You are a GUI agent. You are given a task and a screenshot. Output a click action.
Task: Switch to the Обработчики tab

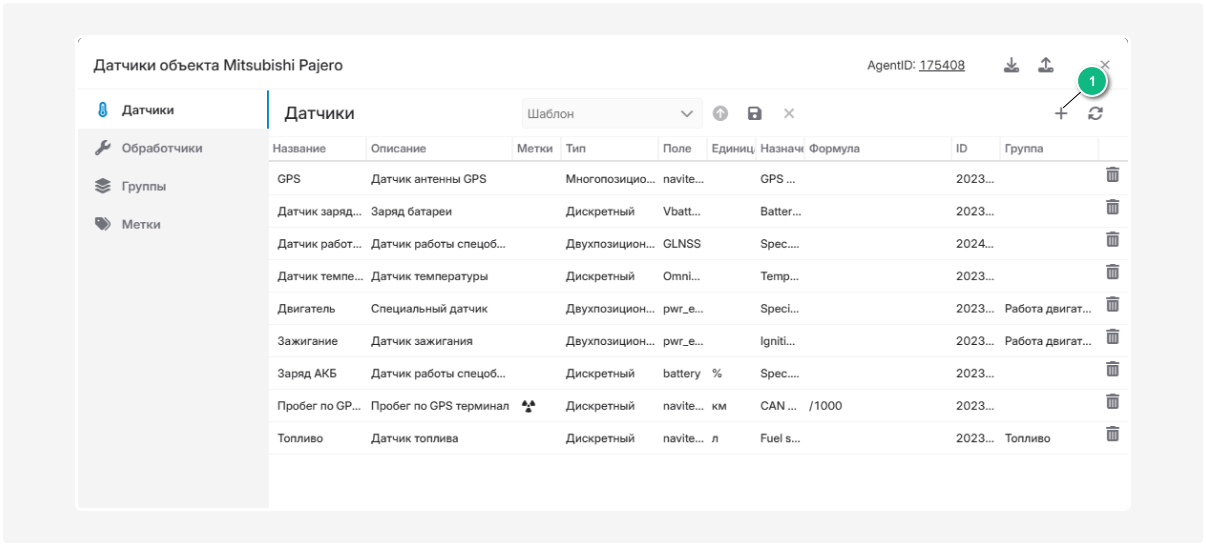[x=162, y=148]
